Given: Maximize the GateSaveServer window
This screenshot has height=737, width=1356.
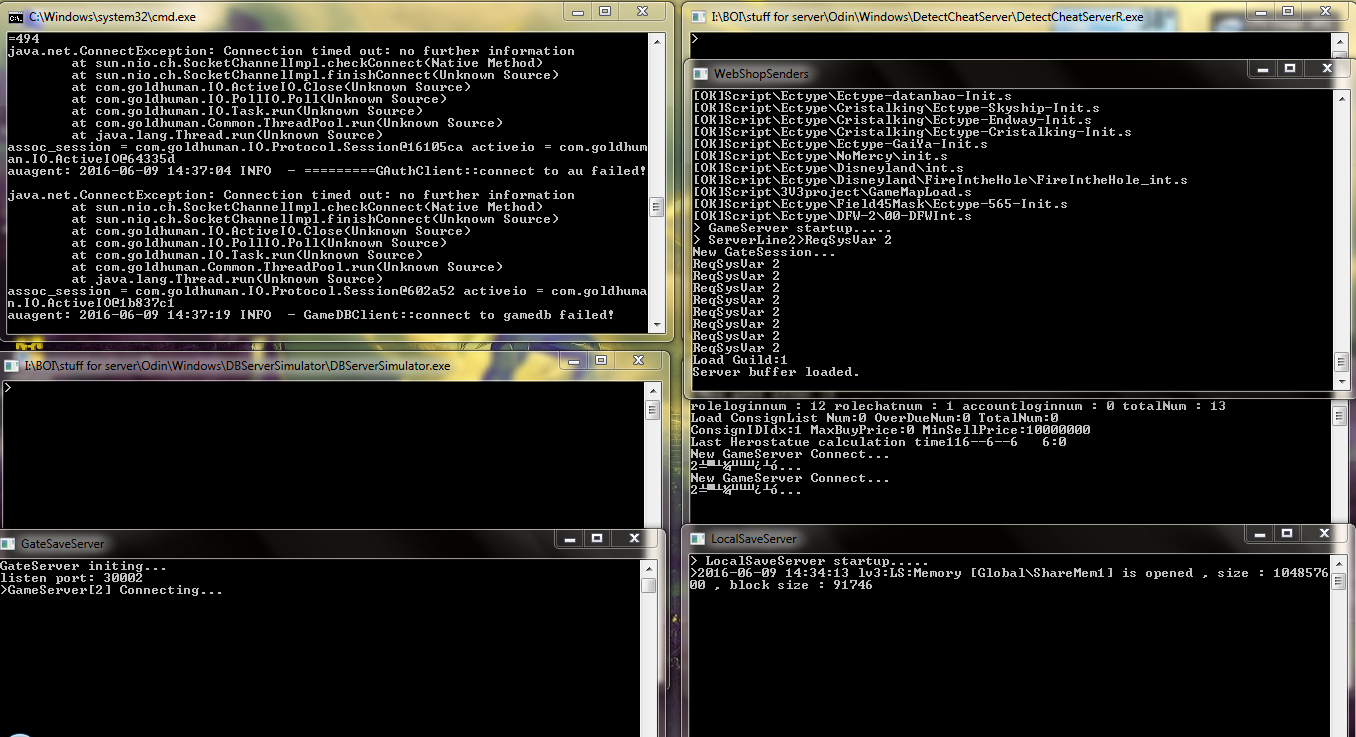Looking at the screenshot, I should [x=596, y=538].
